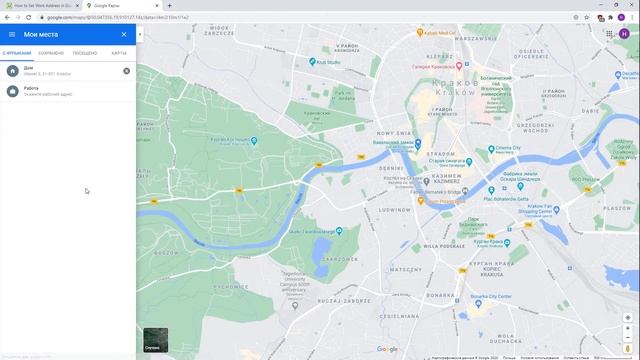Image resolution: width=640 pixels, height=360 pixels.
Task: Click the Bonarka City Center pin
Action: [478, 304]
